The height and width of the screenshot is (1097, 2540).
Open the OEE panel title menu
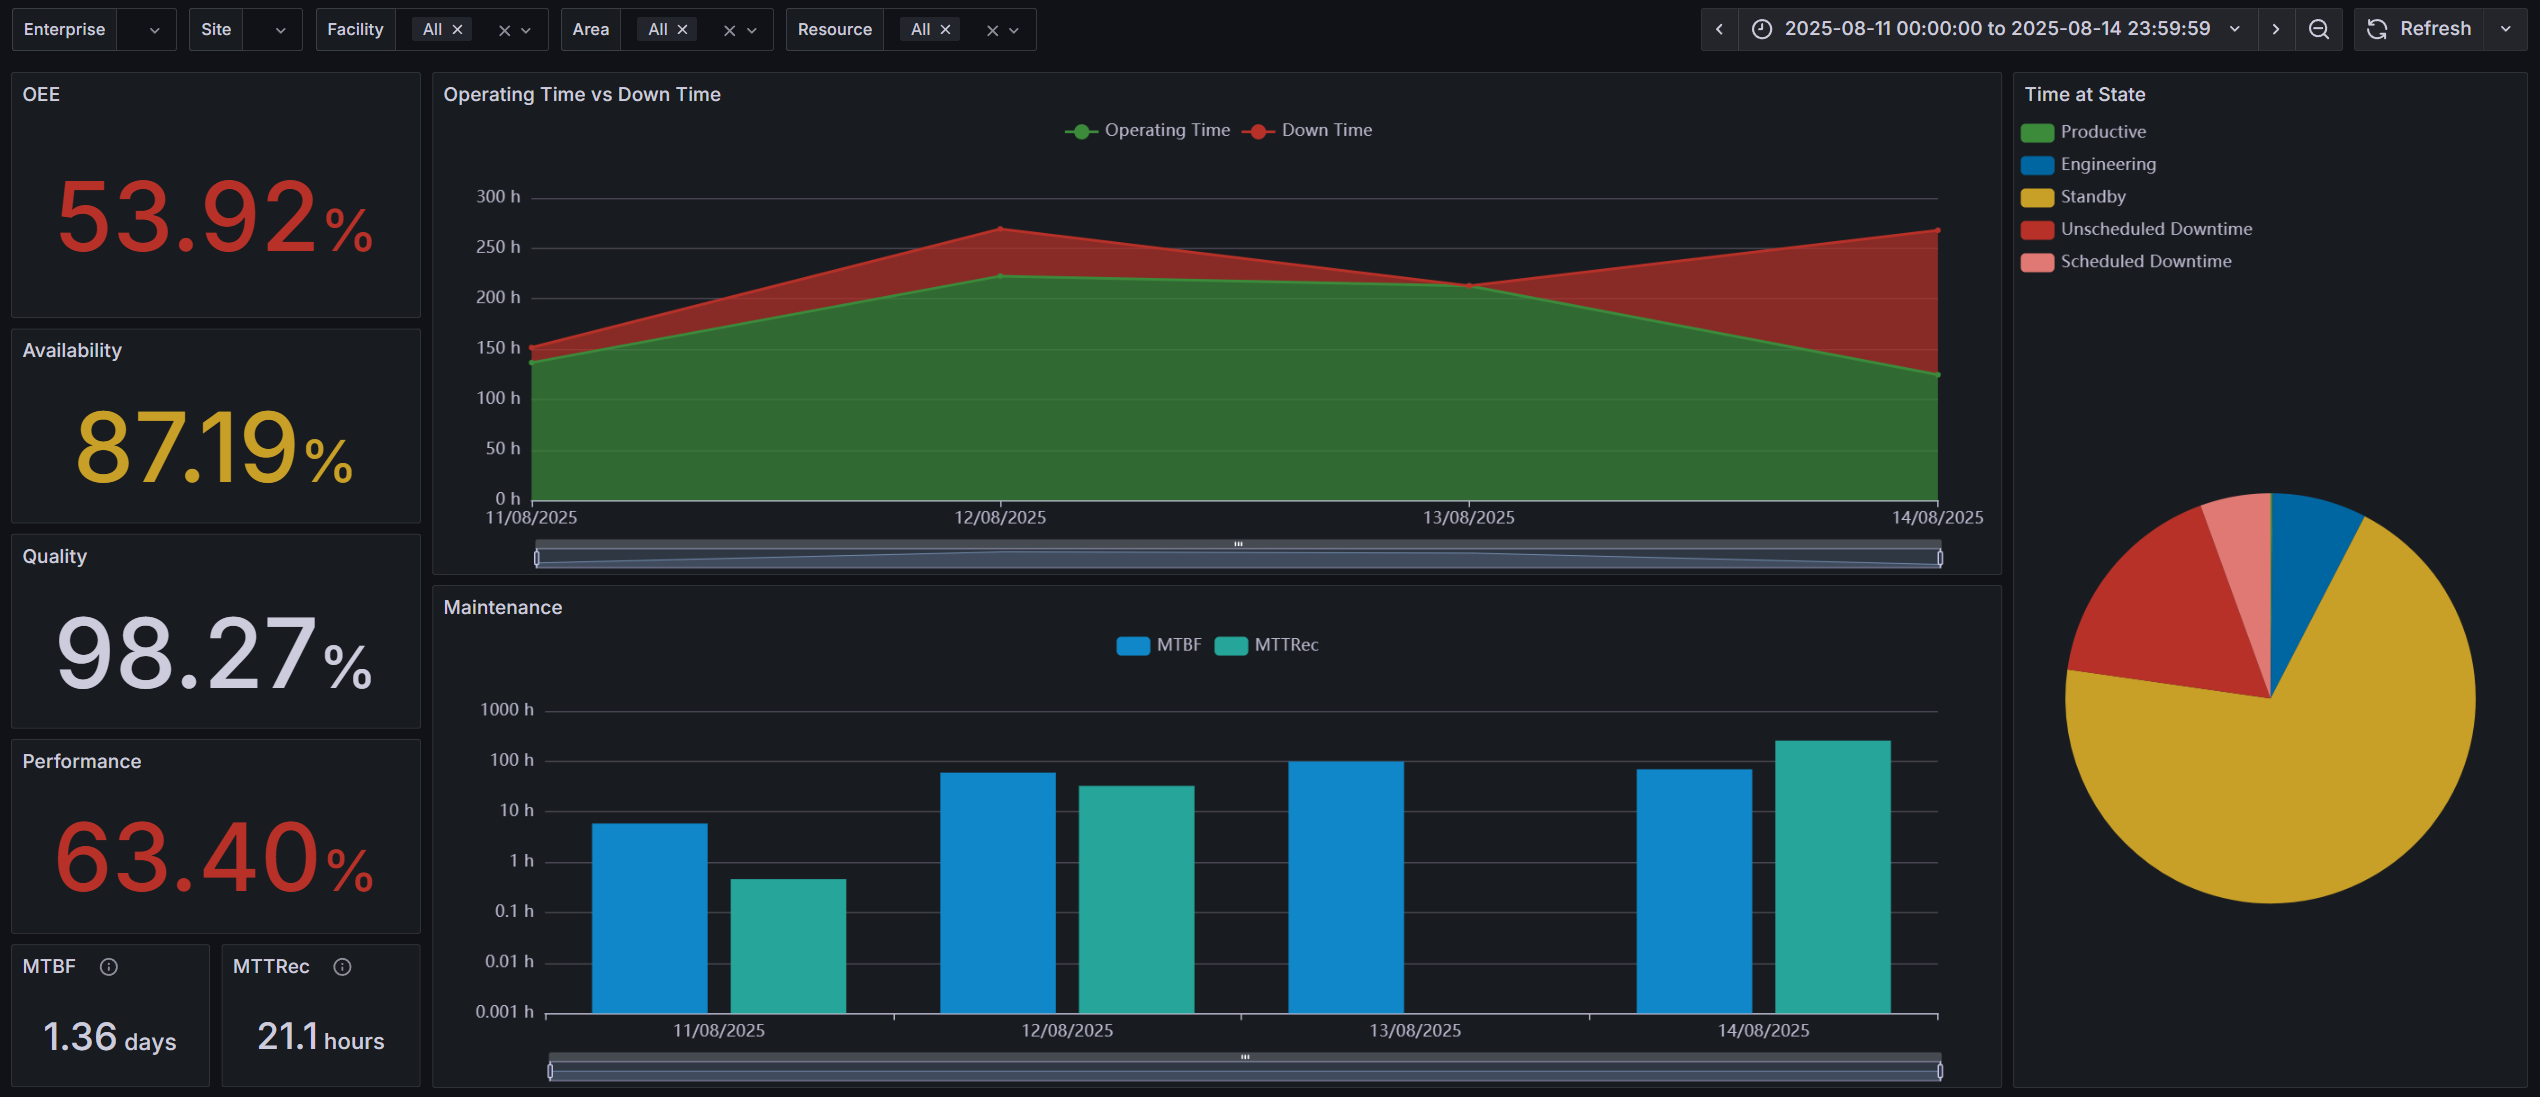click(41, 95)
